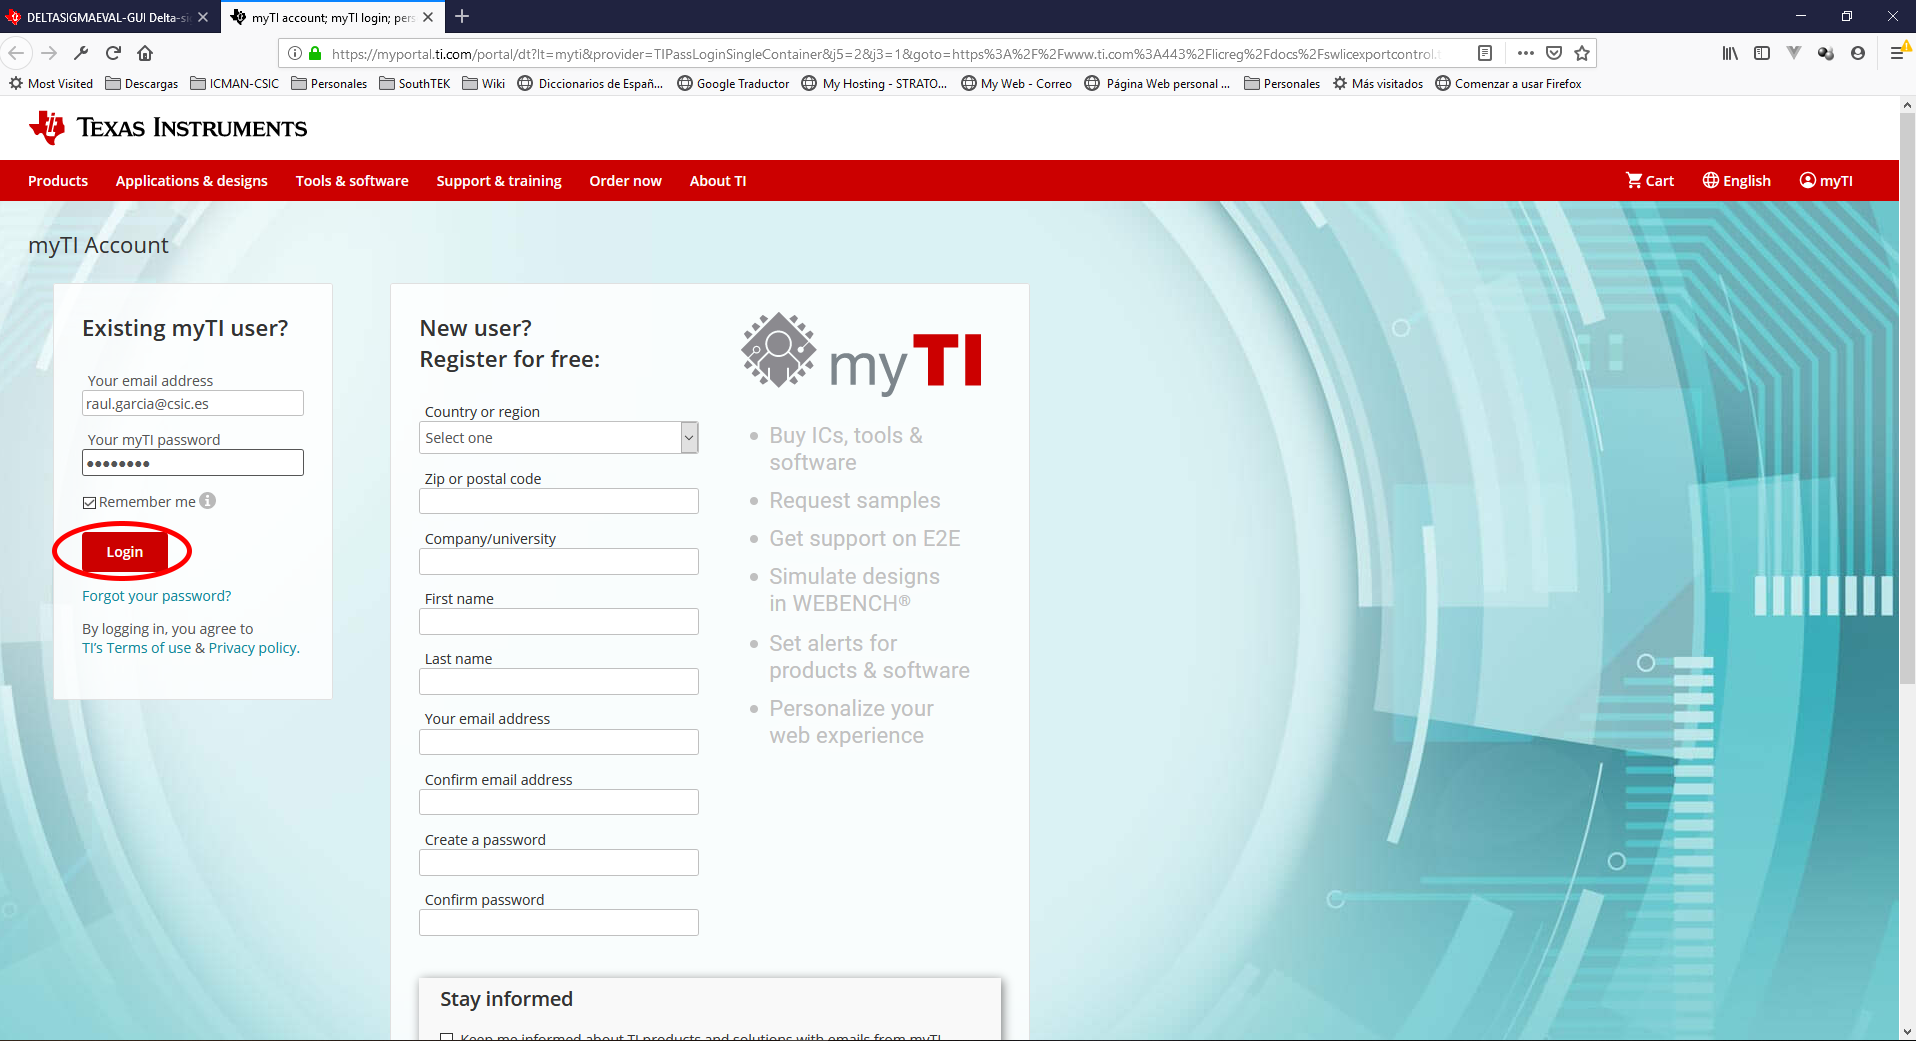Expand the SouthTEK bookmark folder
Viewport: 1916px width, 1041px height.
click(x=415, y=83)
